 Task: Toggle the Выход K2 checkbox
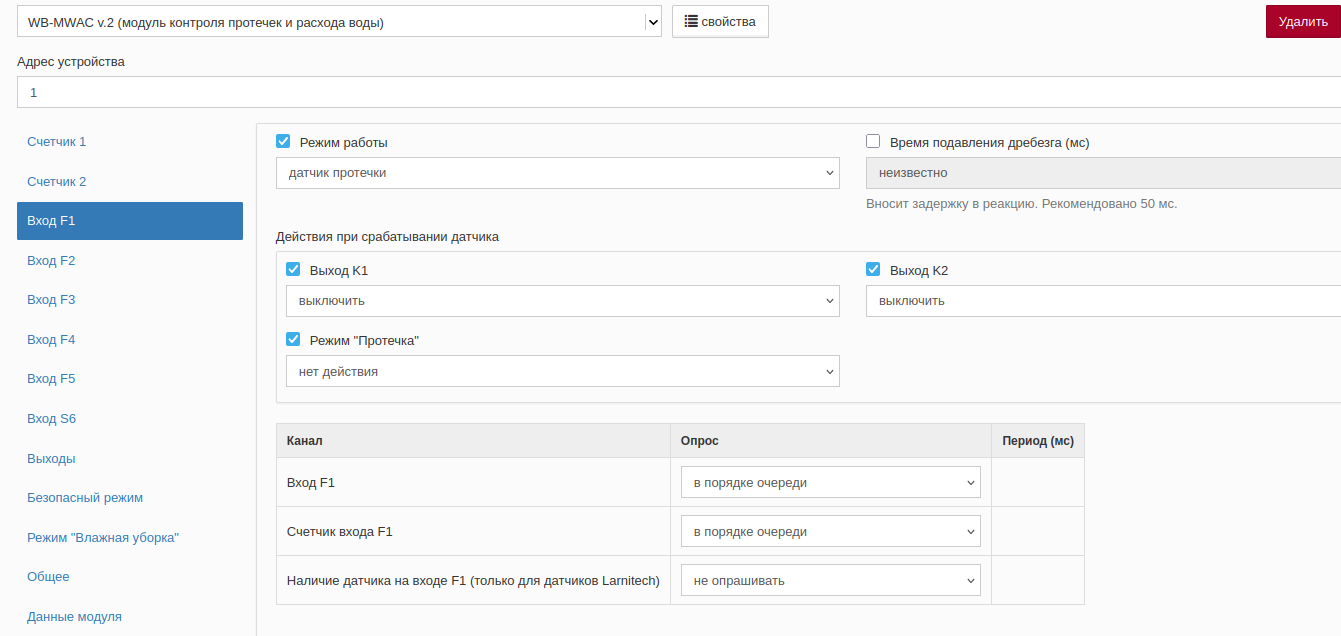coord(873,270)
